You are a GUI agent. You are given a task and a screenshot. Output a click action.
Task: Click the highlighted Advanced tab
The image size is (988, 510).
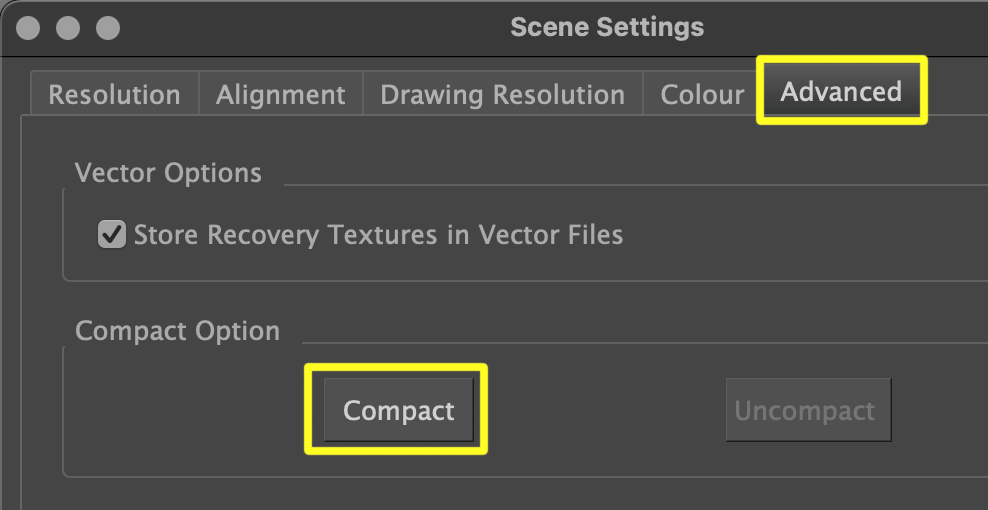[841, 91]
